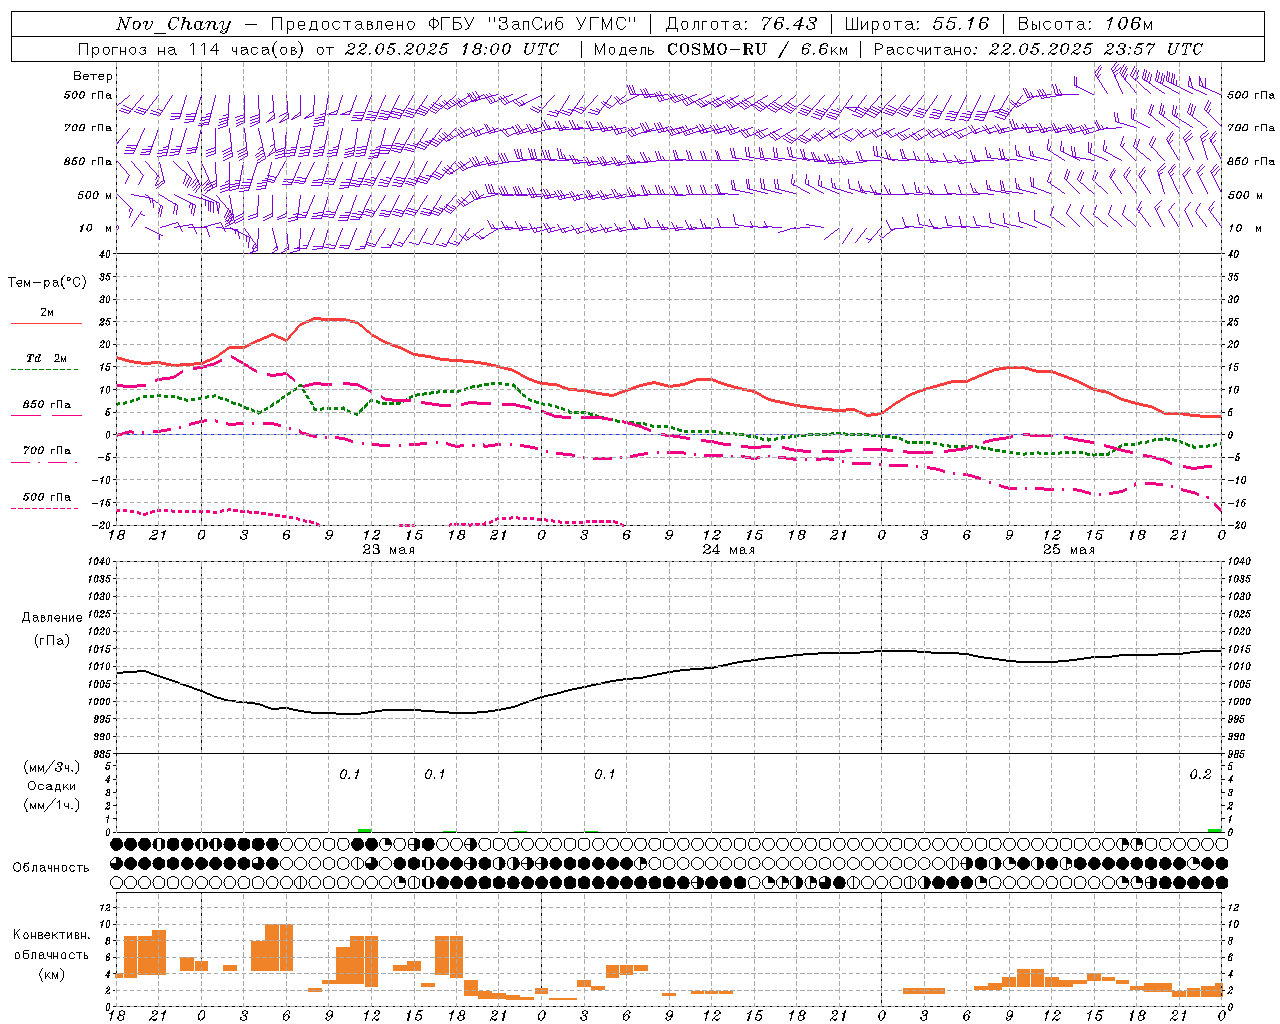Click the 0.2 precipitation value

pos(1200,775)
